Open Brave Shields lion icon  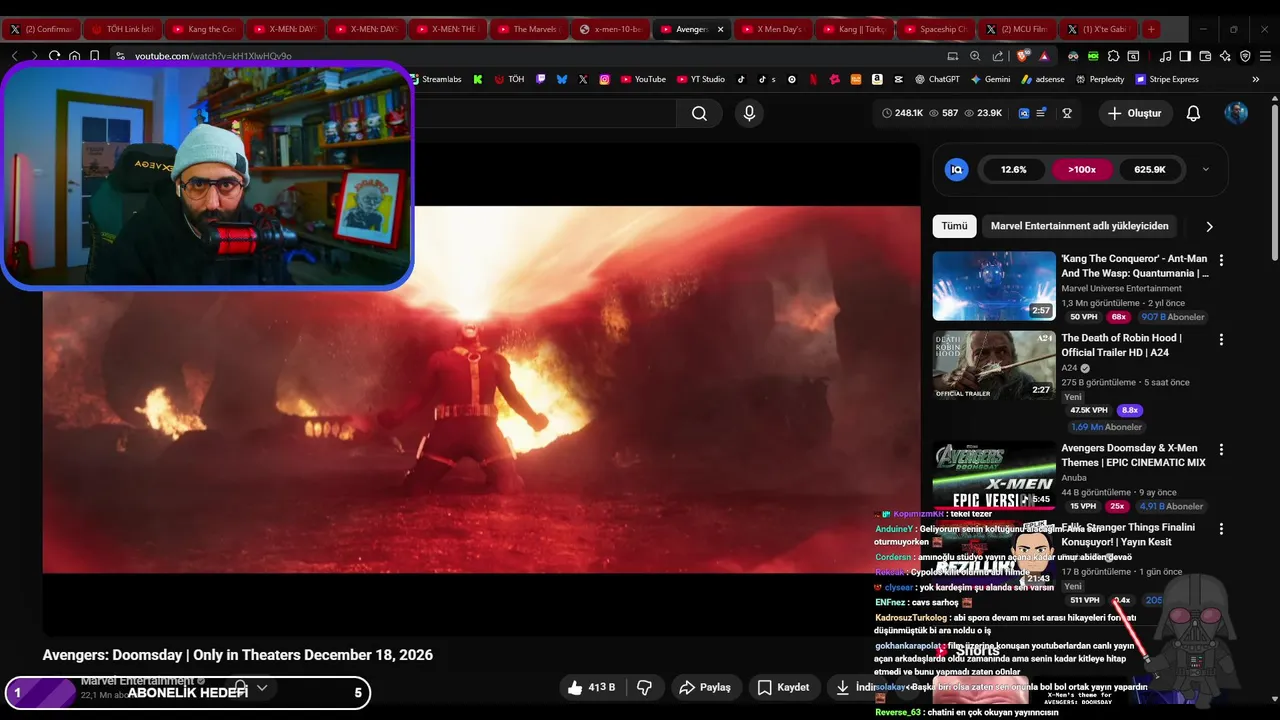tap(1022, 56)
